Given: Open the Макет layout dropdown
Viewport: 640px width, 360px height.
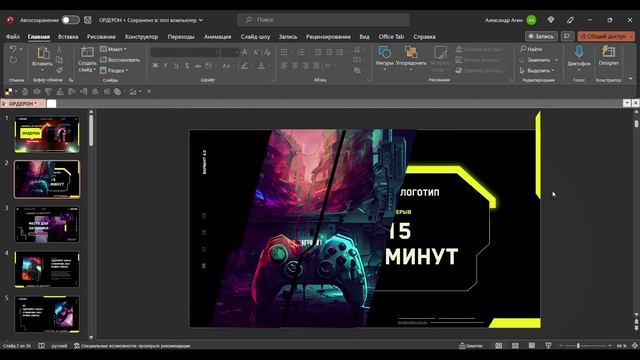Looking at the screenshot, I should [113, 49].
